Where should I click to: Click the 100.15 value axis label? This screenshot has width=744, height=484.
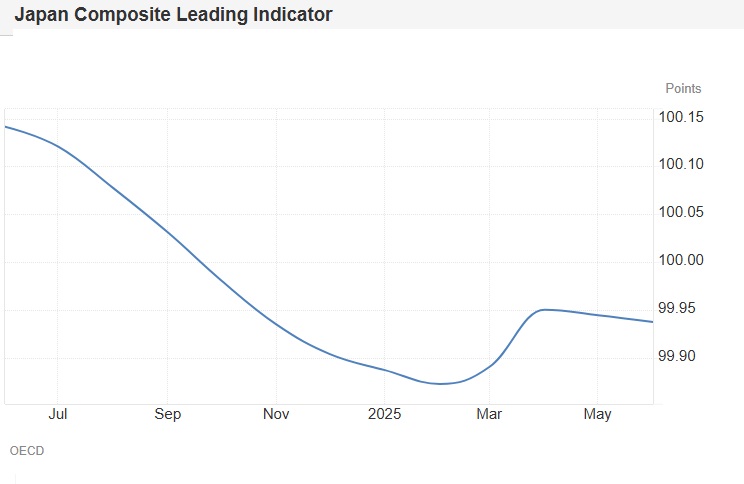681,118
